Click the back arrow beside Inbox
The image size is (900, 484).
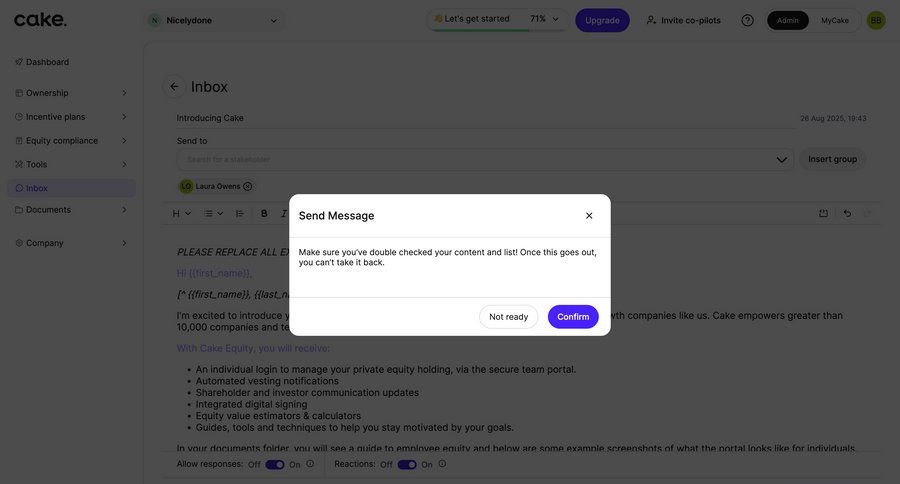click(174, 87)
